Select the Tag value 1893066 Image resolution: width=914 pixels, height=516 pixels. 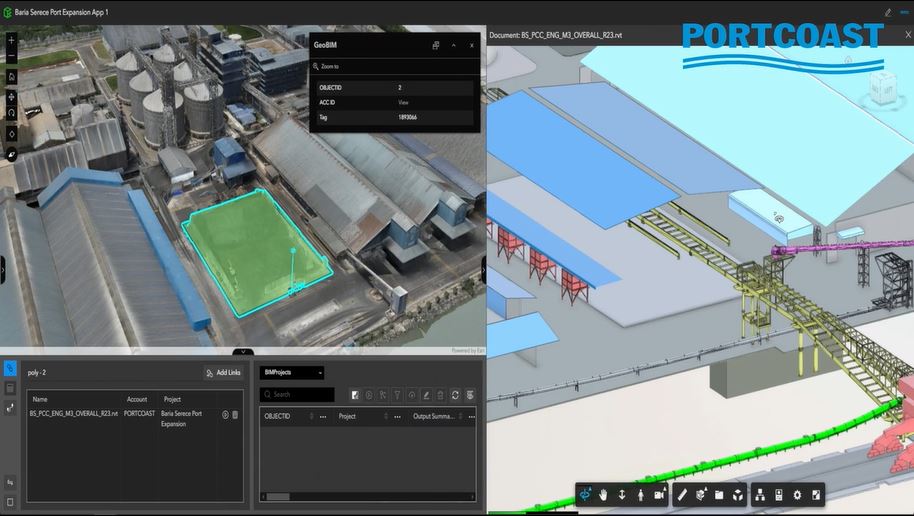407,117
